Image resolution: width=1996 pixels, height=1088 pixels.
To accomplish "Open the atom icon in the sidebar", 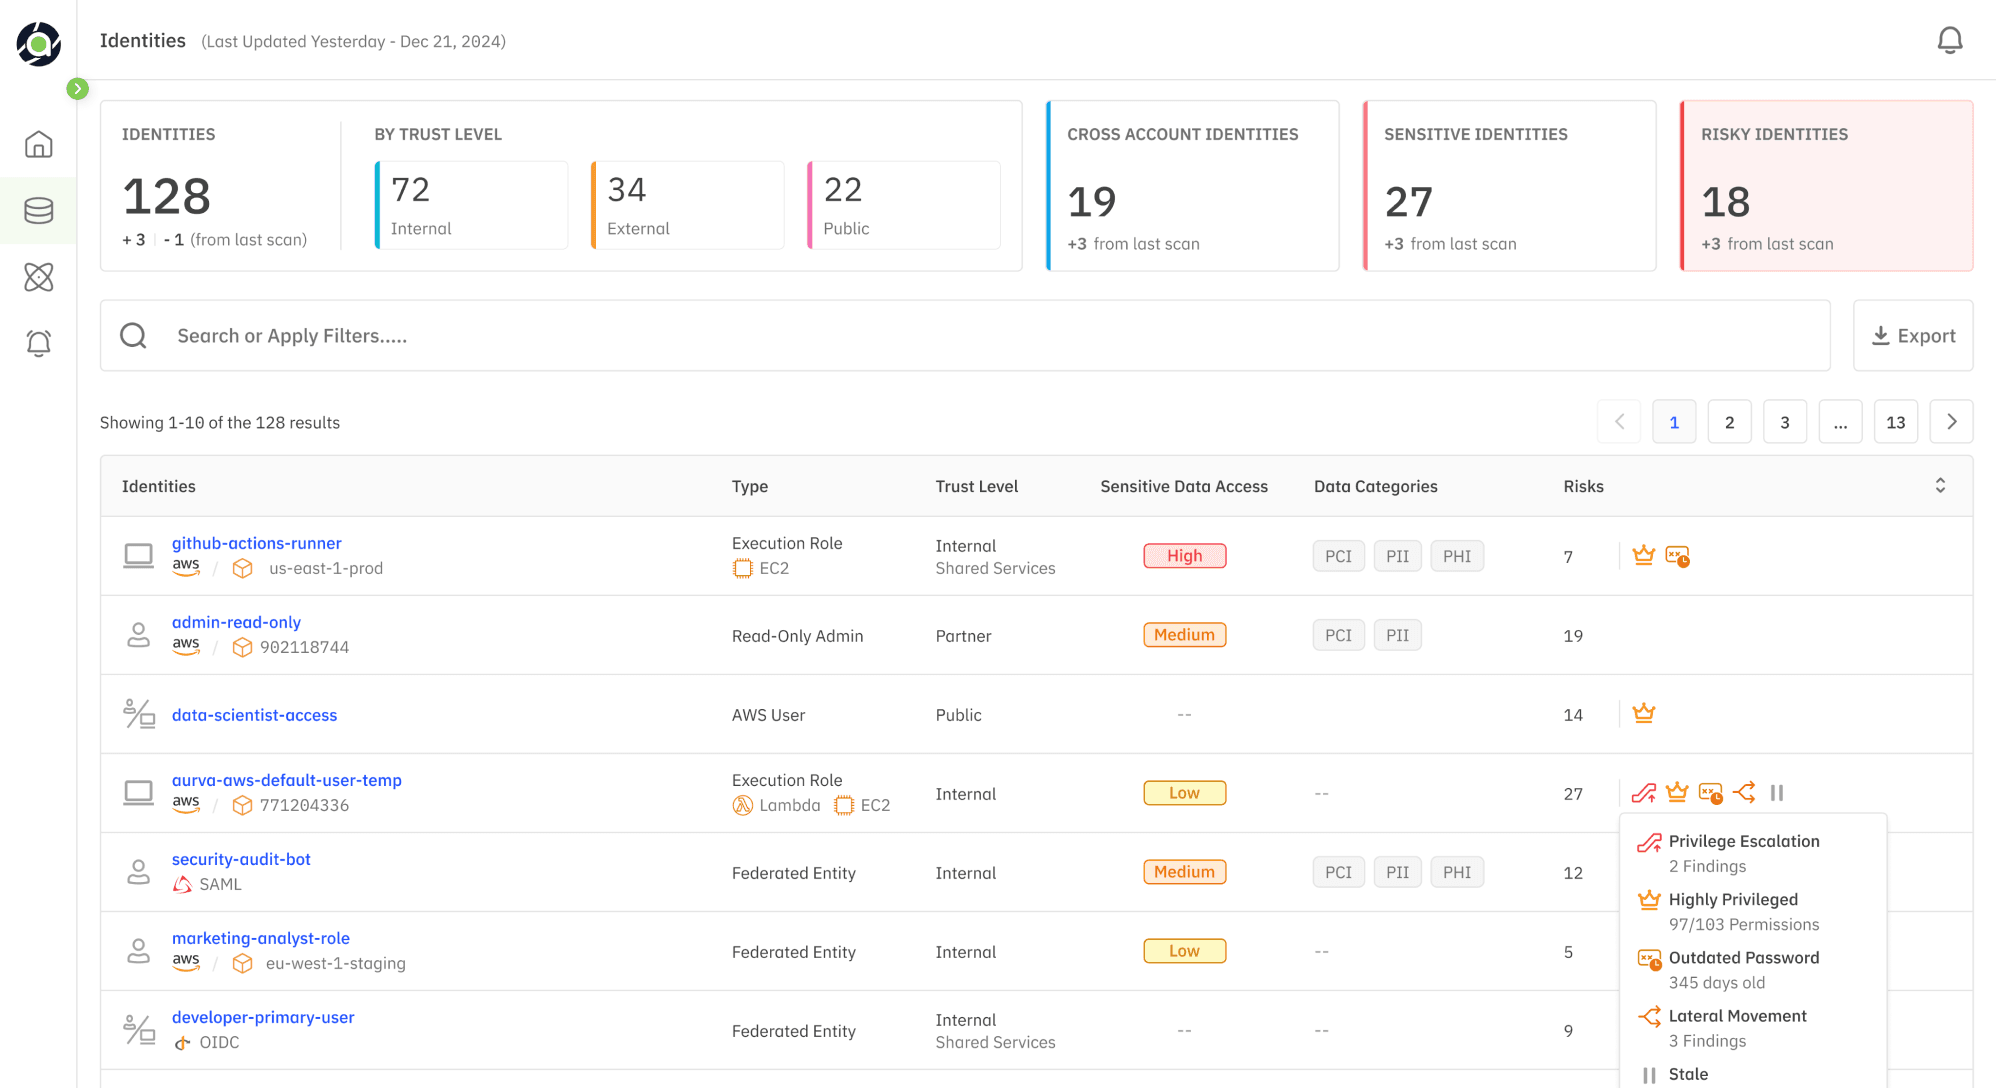I will [39, 277].
